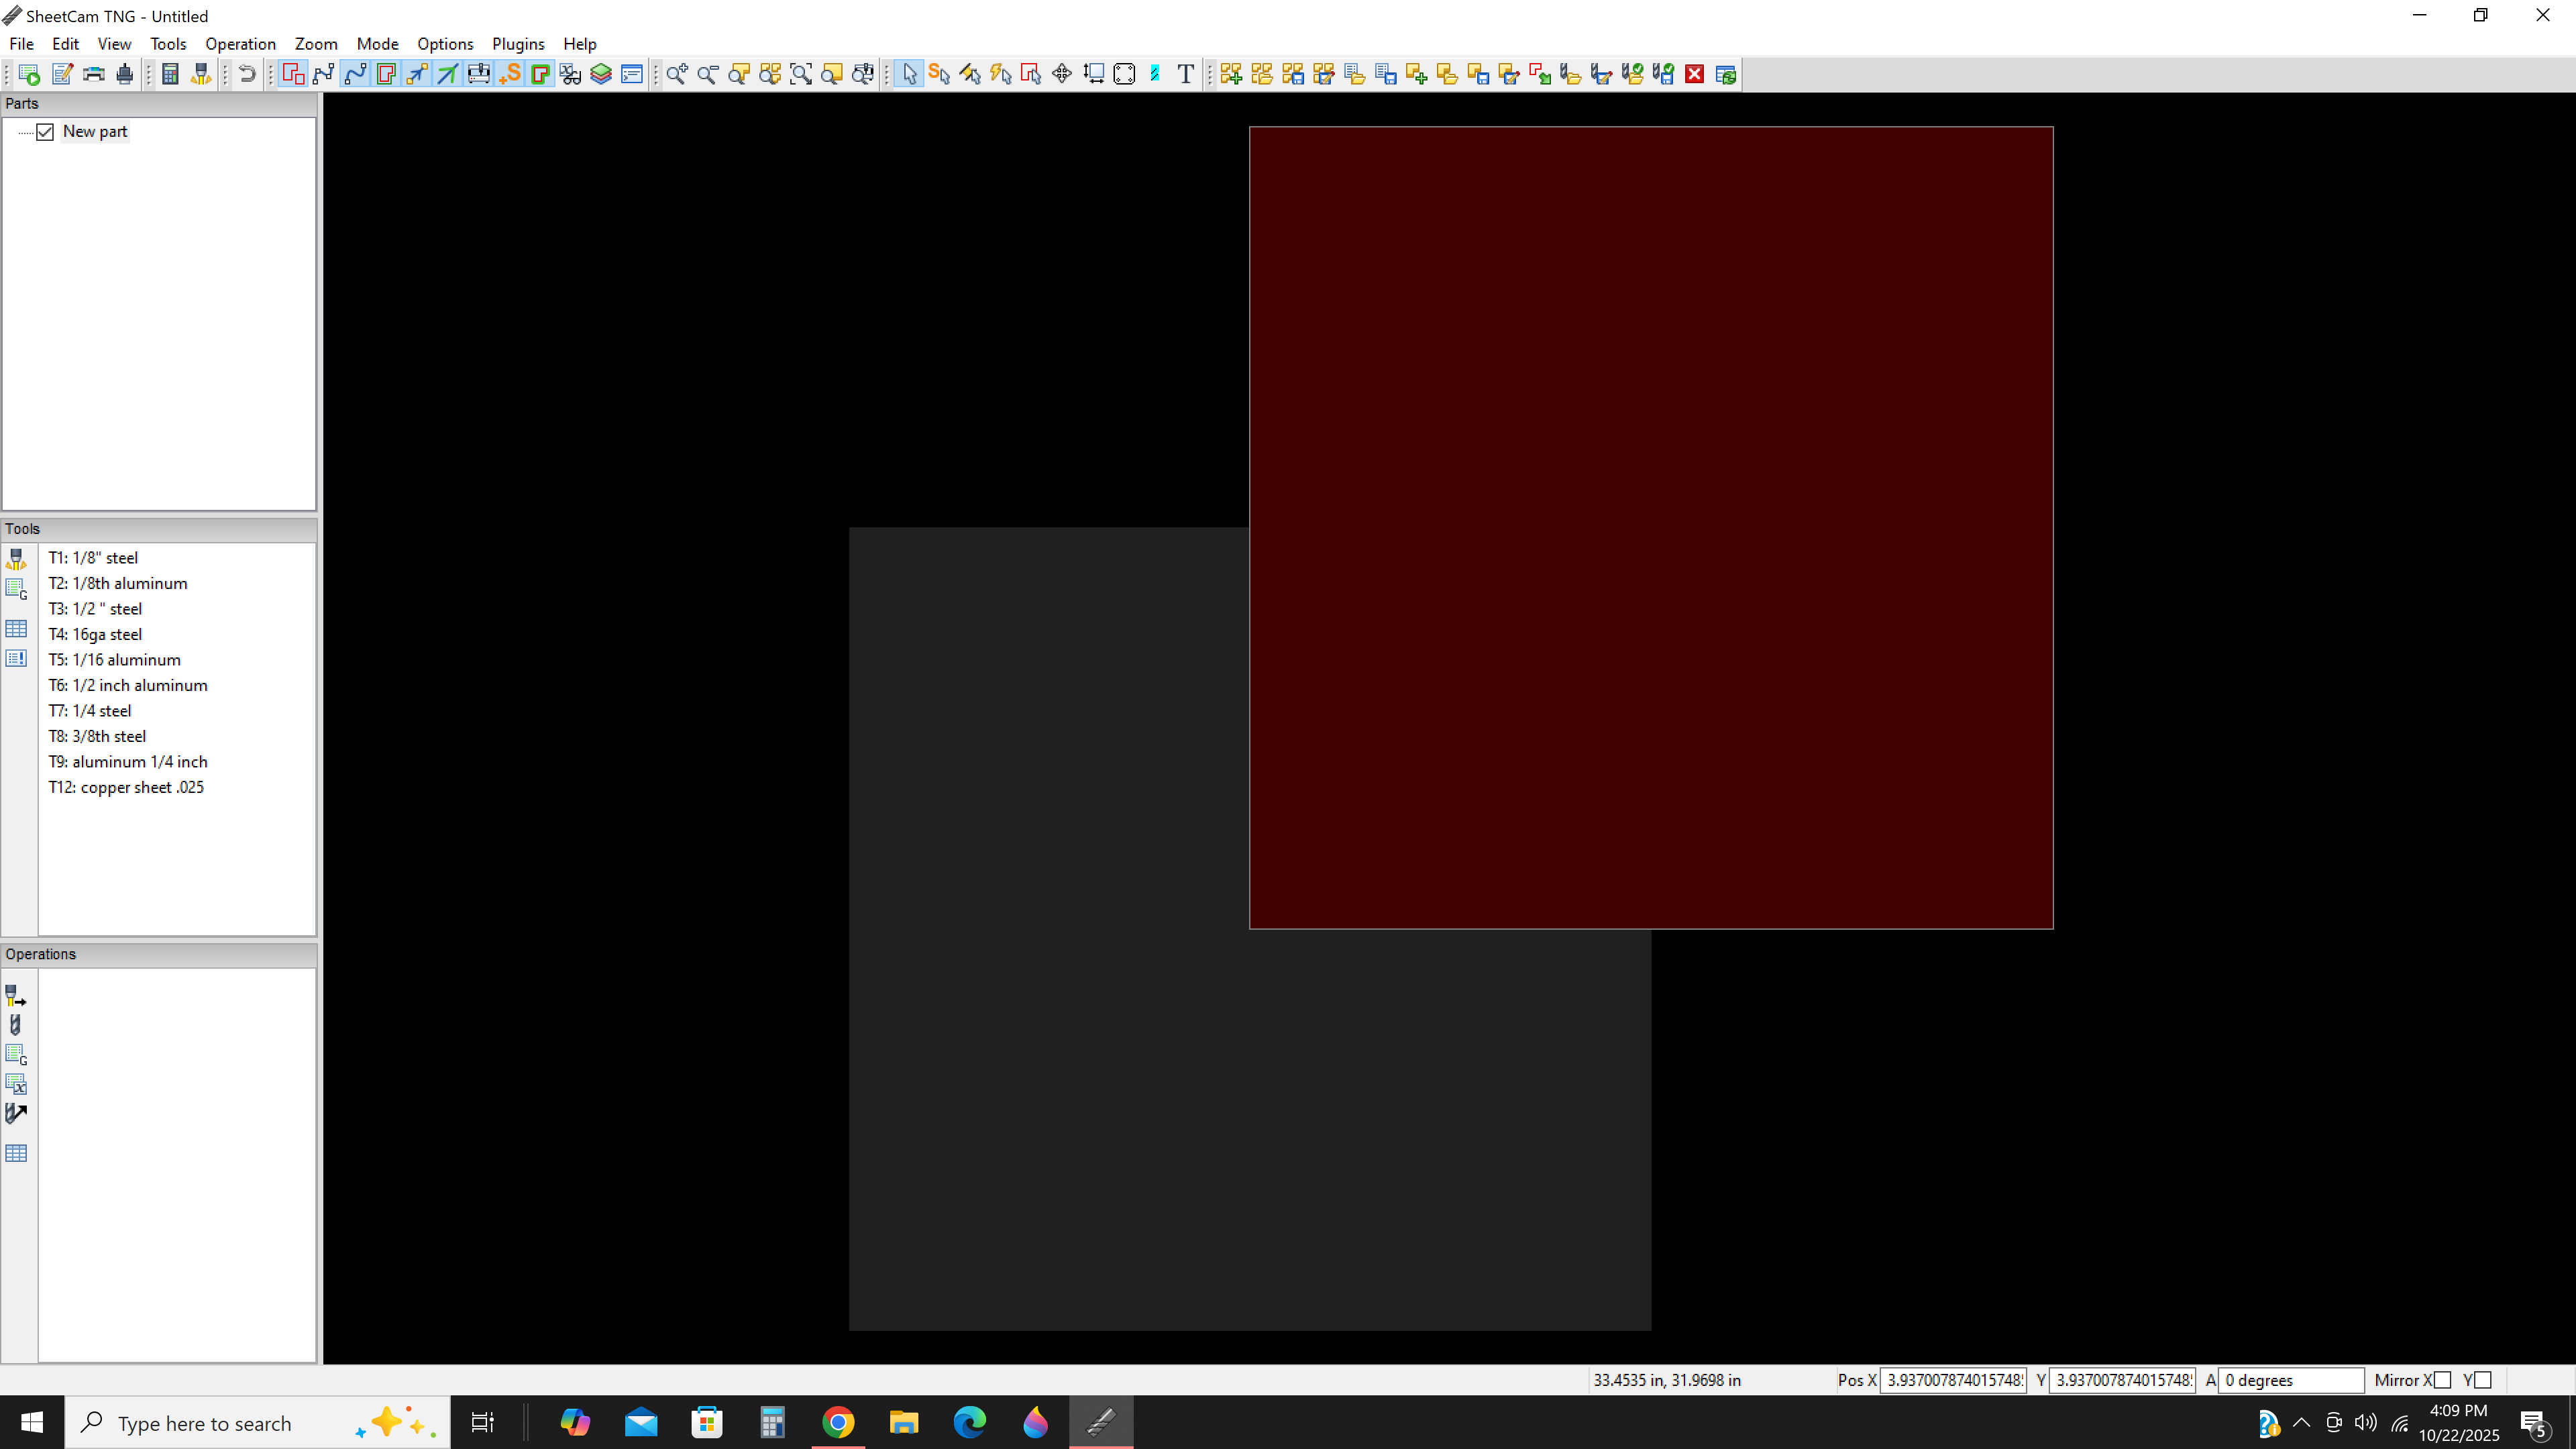Open the layers stack icon
This screenshot has height=1449, width=2576.
[601, 74]
